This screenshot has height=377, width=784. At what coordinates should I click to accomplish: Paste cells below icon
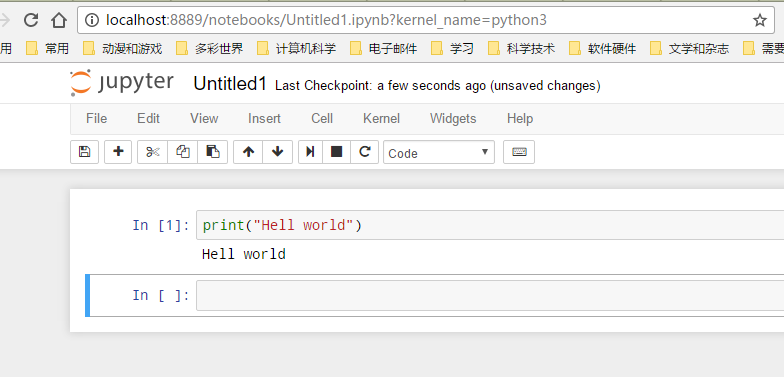click(x=212, y=152)
